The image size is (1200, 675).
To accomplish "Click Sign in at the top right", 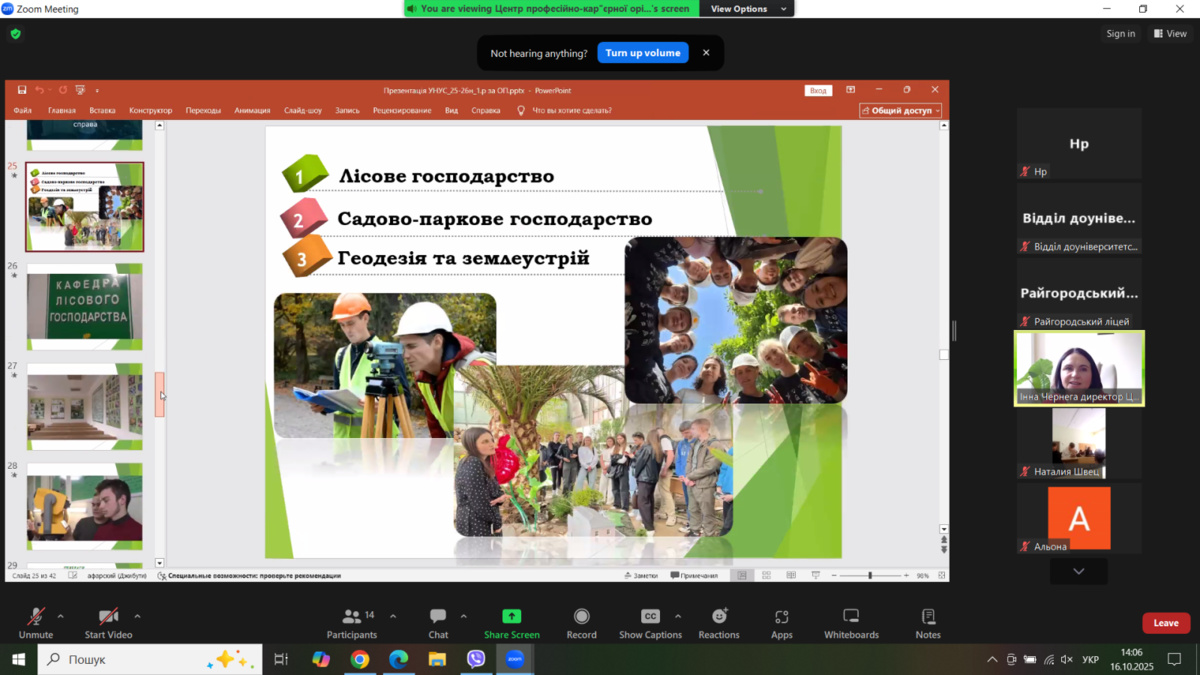I will point(1120,34).
